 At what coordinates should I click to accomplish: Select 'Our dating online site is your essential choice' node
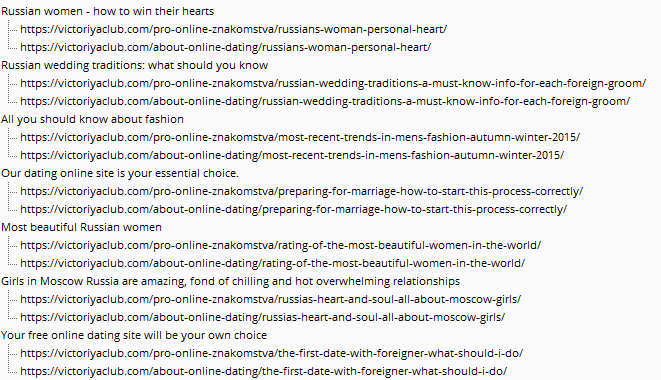point(120,173)
